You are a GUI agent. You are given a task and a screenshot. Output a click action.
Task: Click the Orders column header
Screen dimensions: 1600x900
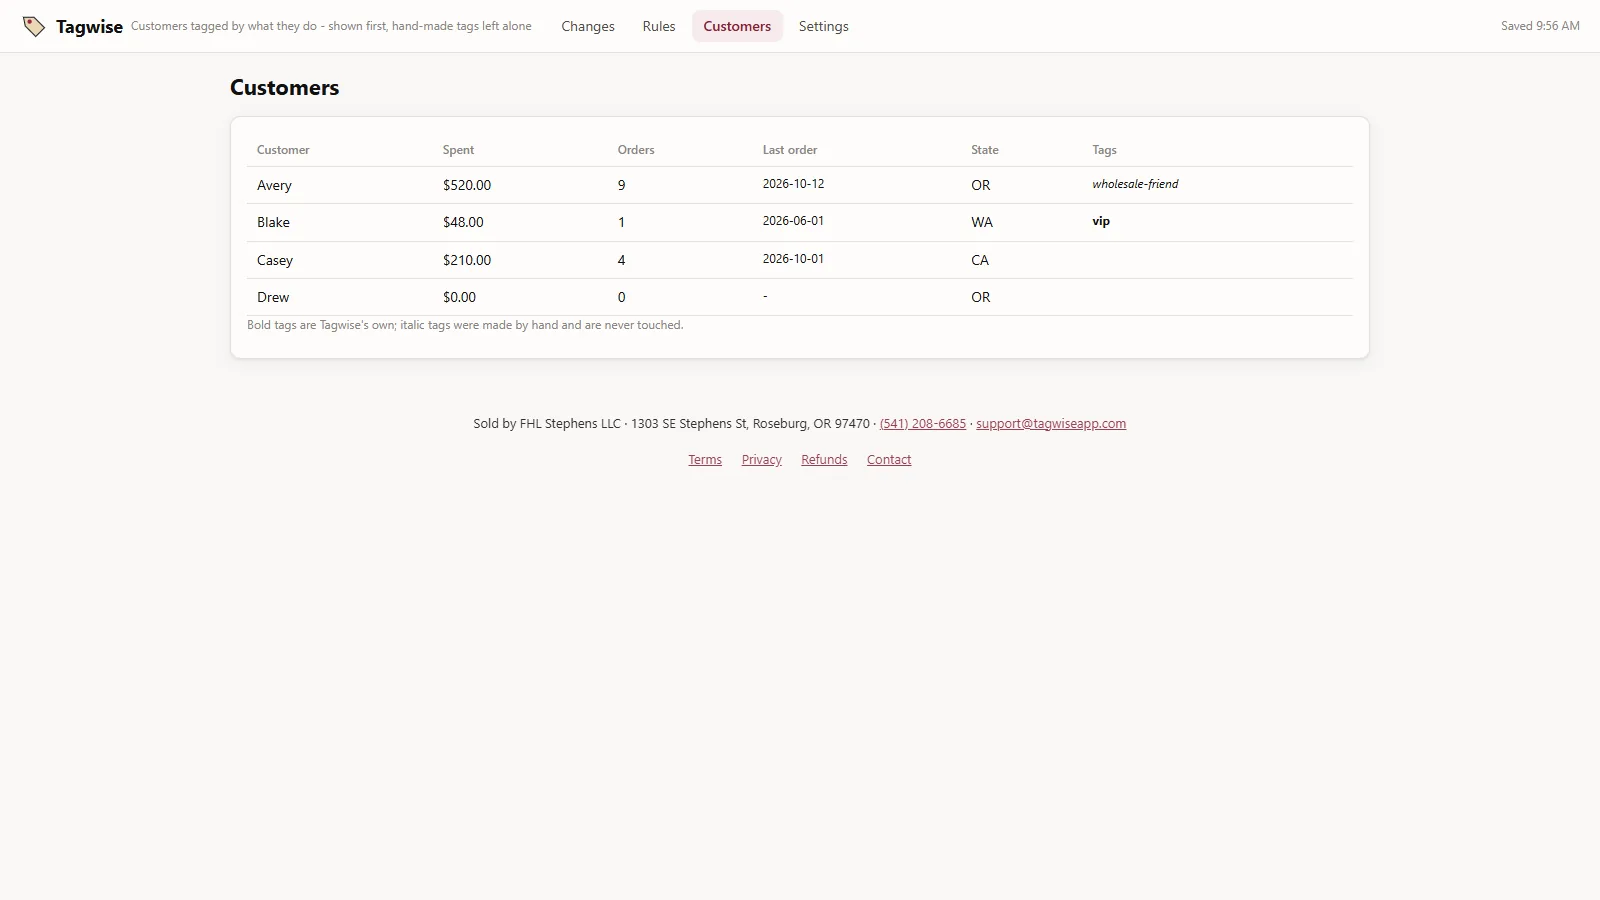(x=636, y=150)
